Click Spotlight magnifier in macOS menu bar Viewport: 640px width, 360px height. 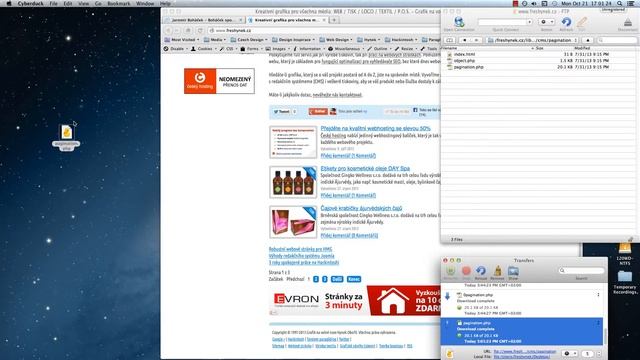pos(619,3)
